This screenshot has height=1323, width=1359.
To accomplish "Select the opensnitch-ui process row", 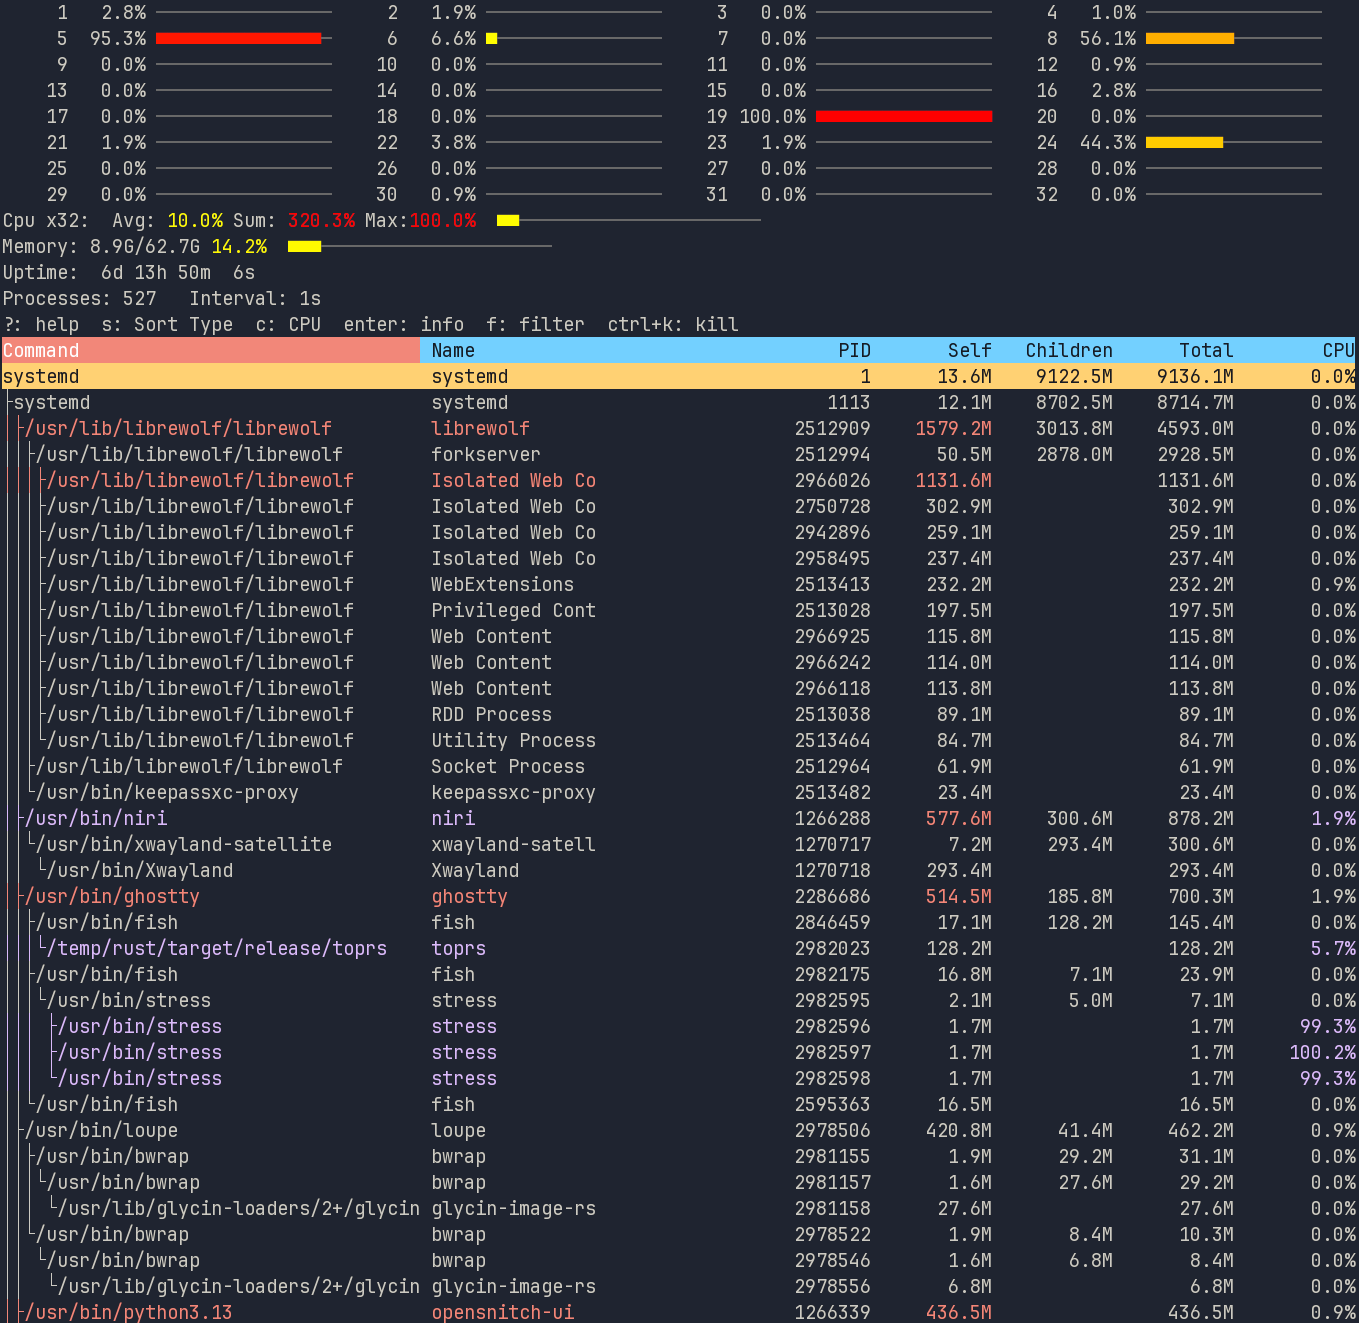I will tap(678, 1312).
